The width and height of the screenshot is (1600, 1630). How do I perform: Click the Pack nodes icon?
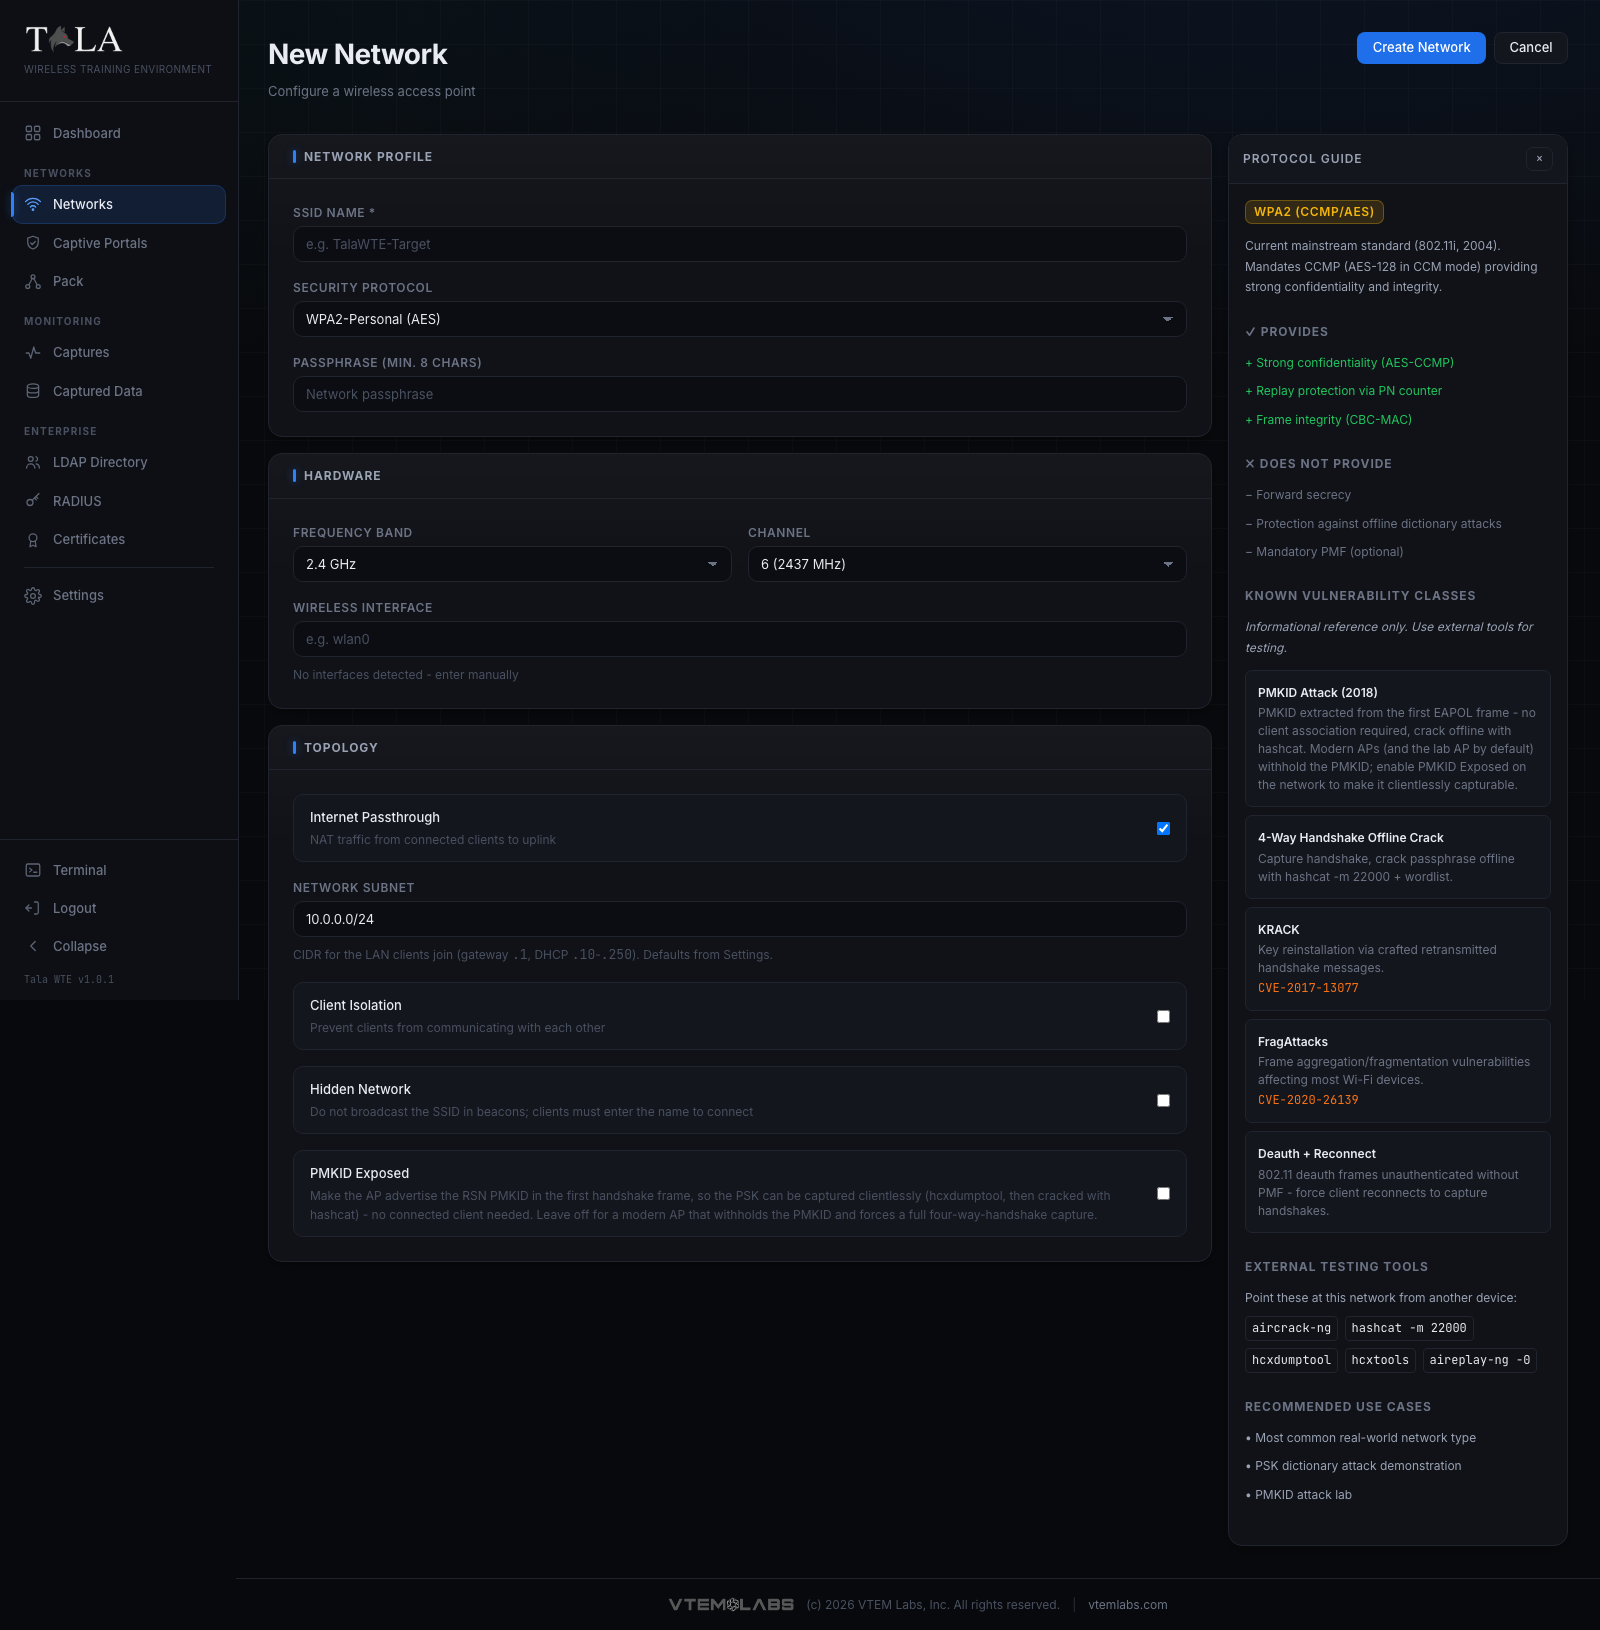coord(33,281)
